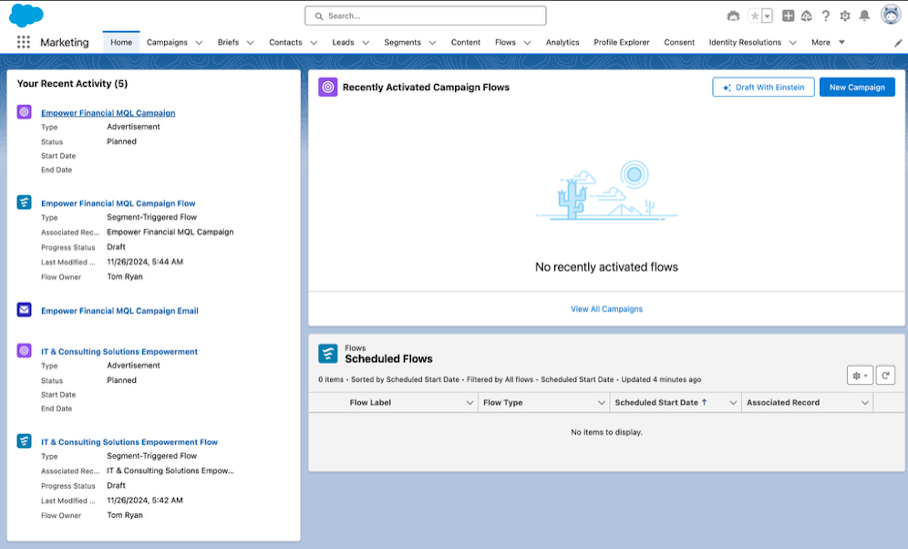Expand the Briefs tab chevron
This screenshot has width=908, height=549.
click(250, 43)
